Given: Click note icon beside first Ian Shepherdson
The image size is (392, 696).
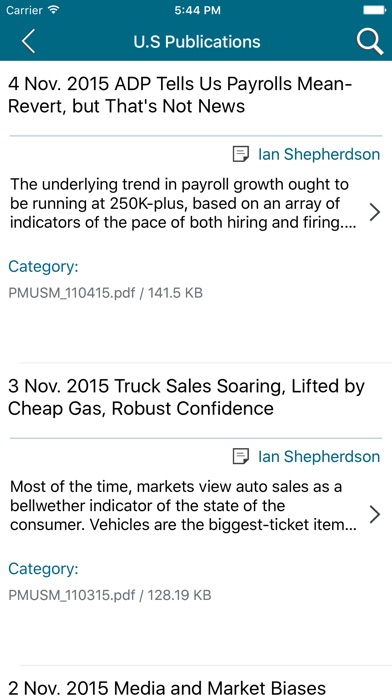Looking at the screenshot, I should (241, 154).
